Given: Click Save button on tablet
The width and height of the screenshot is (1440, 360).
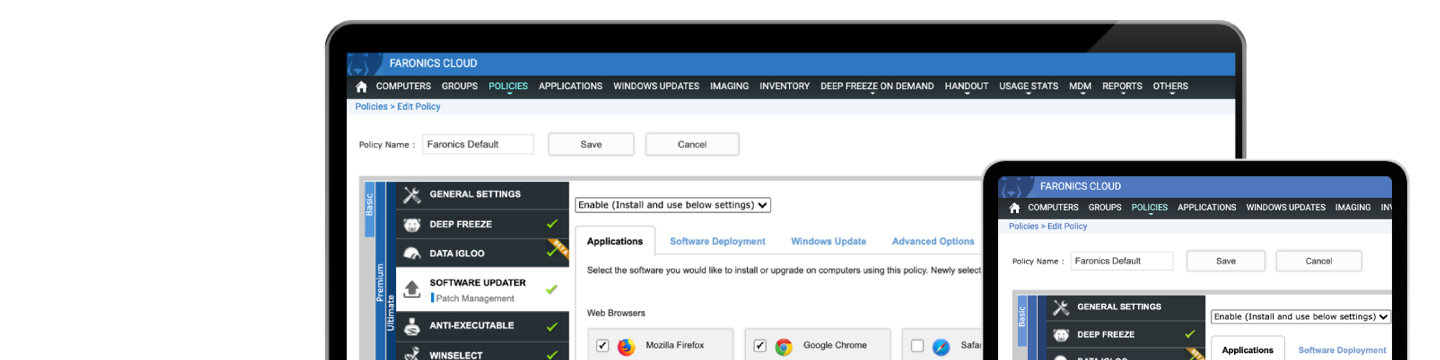Looking at the screenshot, I should point(1225,261).
